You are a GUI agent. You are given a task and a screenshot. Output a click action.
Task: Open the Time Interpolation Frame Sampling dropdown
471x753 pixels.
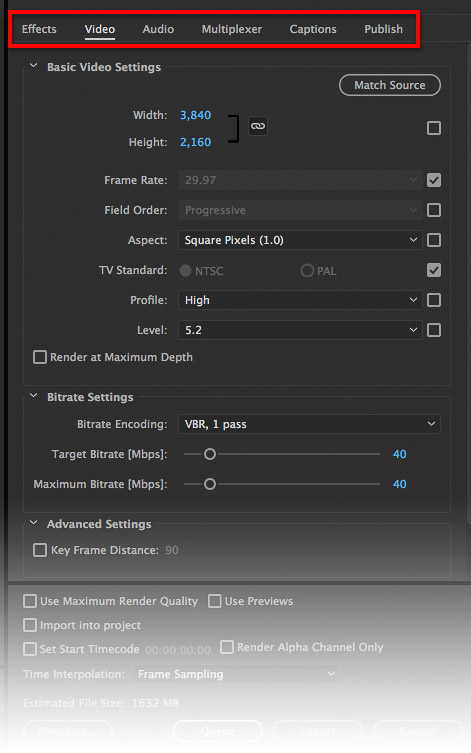tap(236, 674)
